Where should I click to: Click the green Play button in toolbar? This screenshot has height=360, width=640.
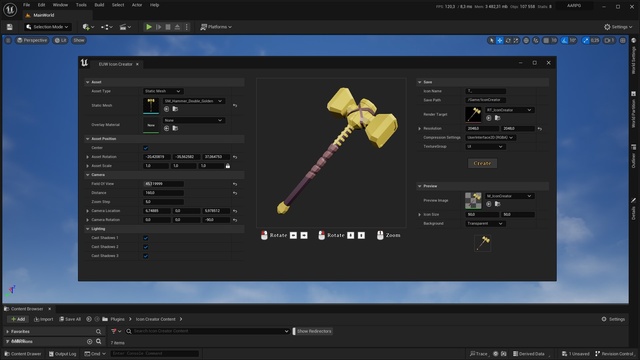tap(149, 27)
